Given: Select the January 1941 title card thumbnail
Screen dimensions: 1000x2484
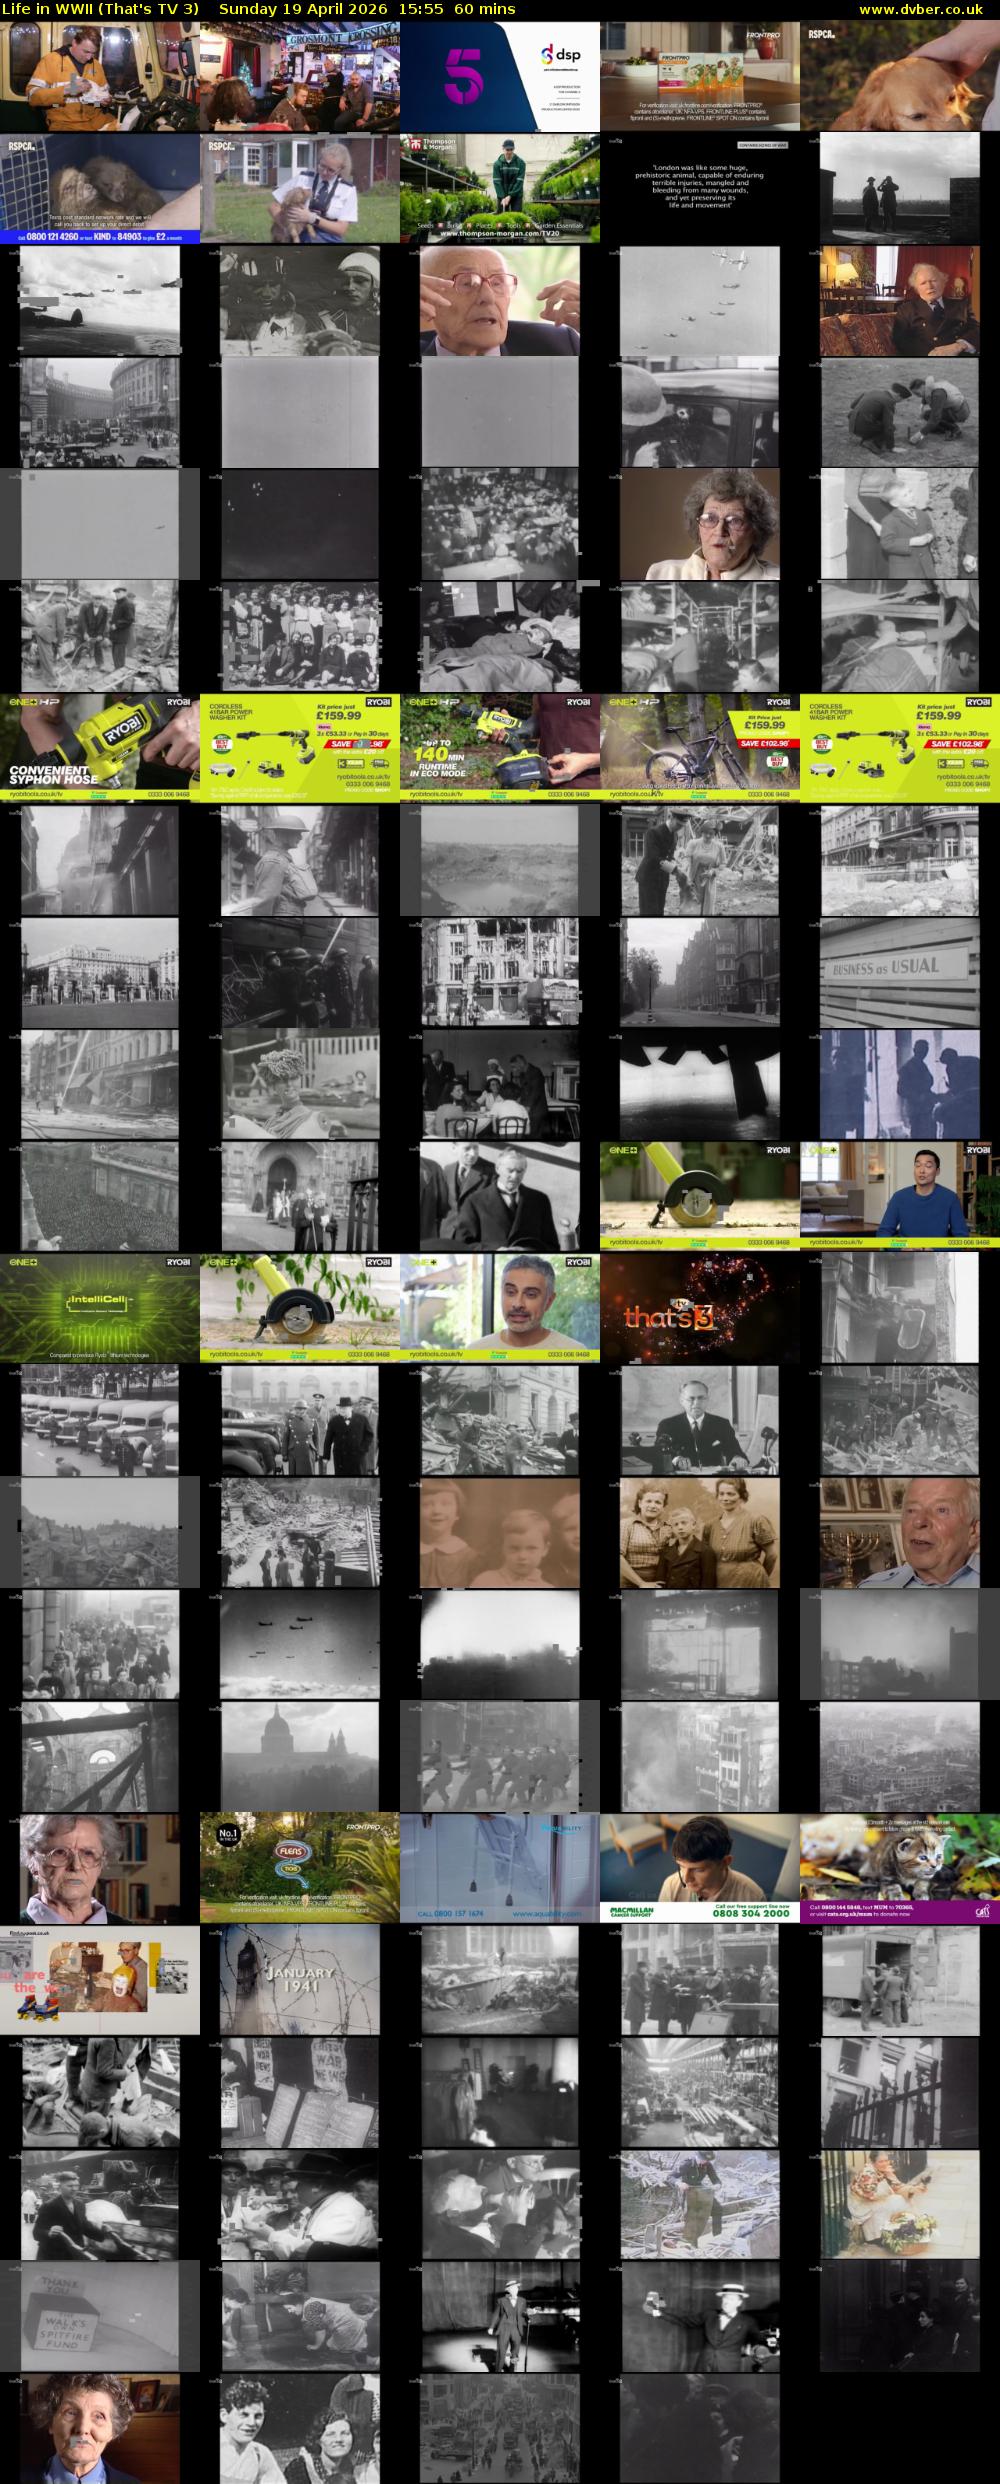Looking at the screenshot, I should tap(300, 1980).
